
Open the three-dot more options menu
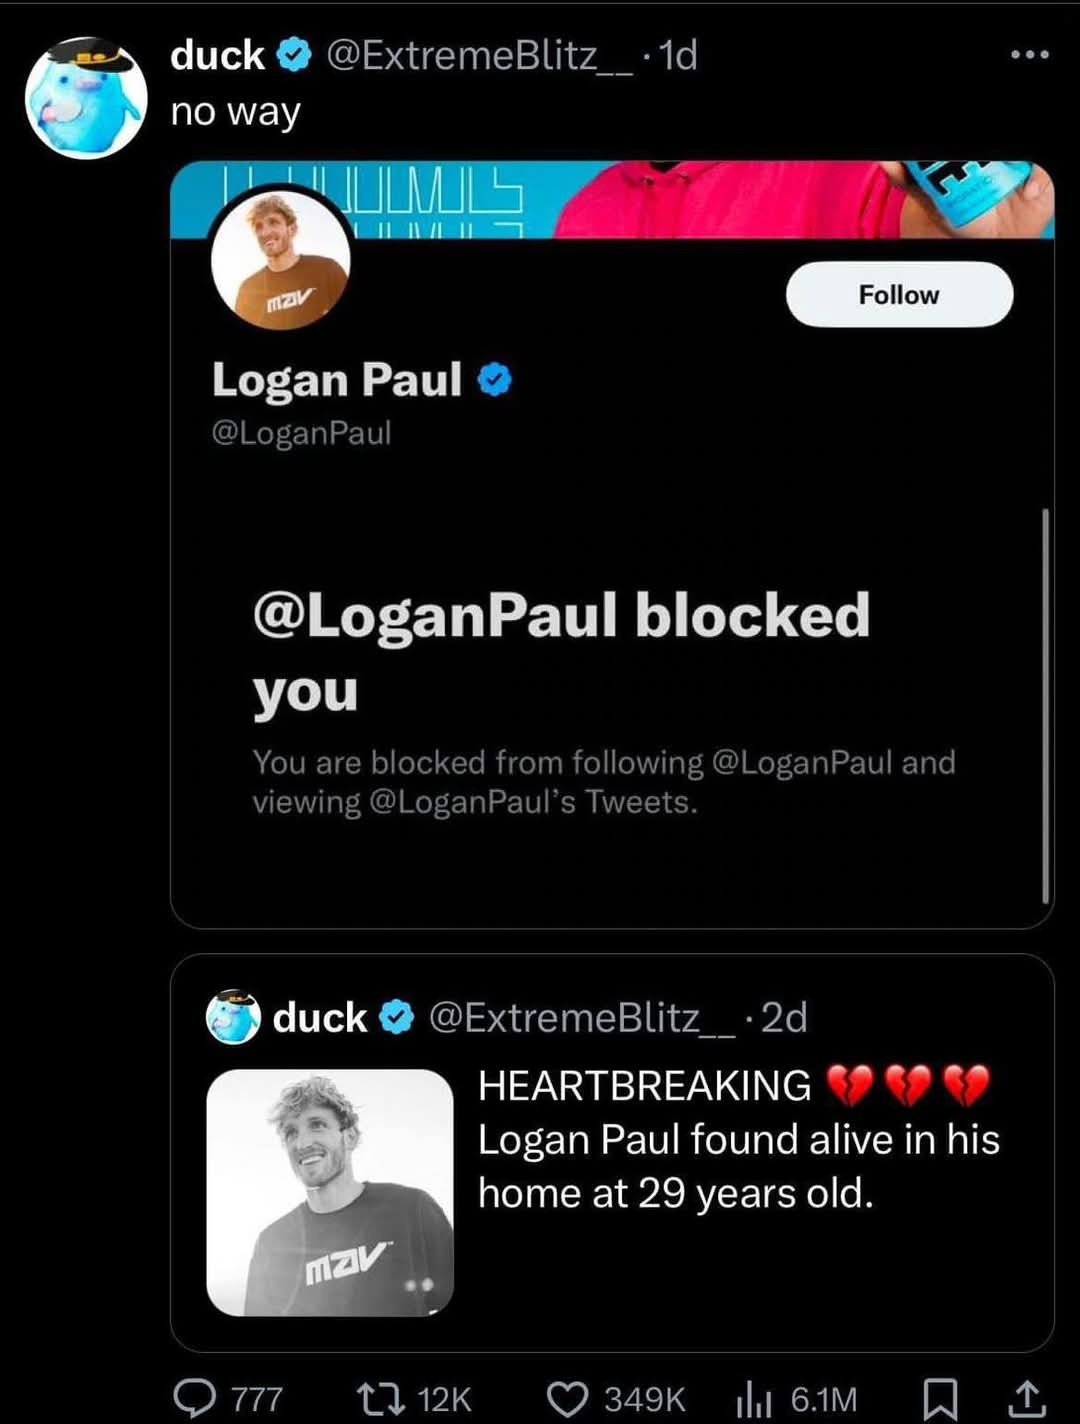(1030, 55)
